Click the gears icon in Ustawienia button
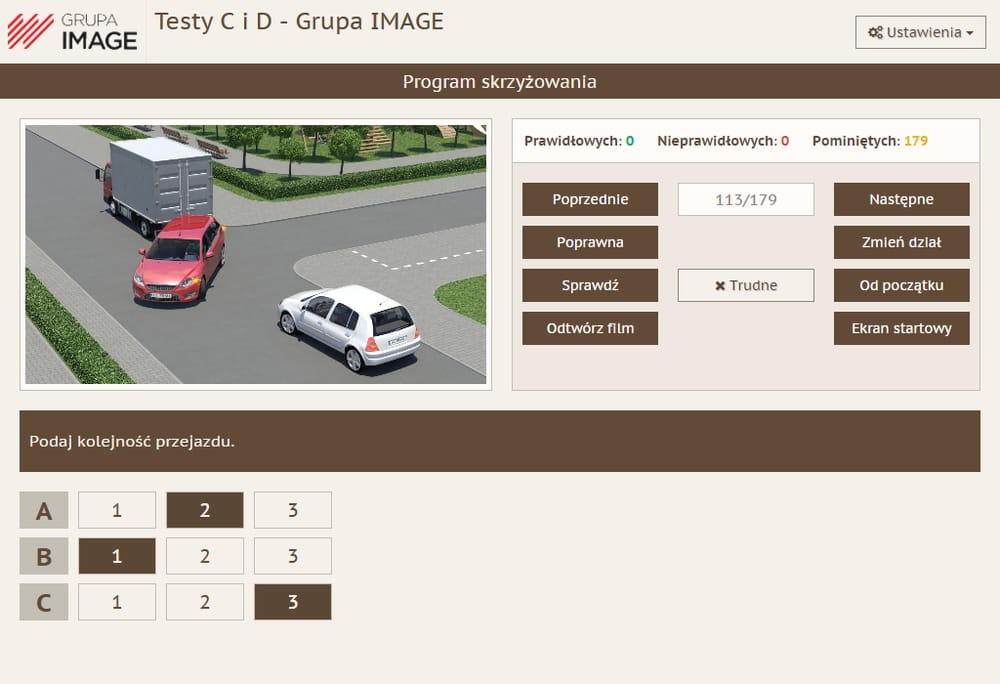 875,32
